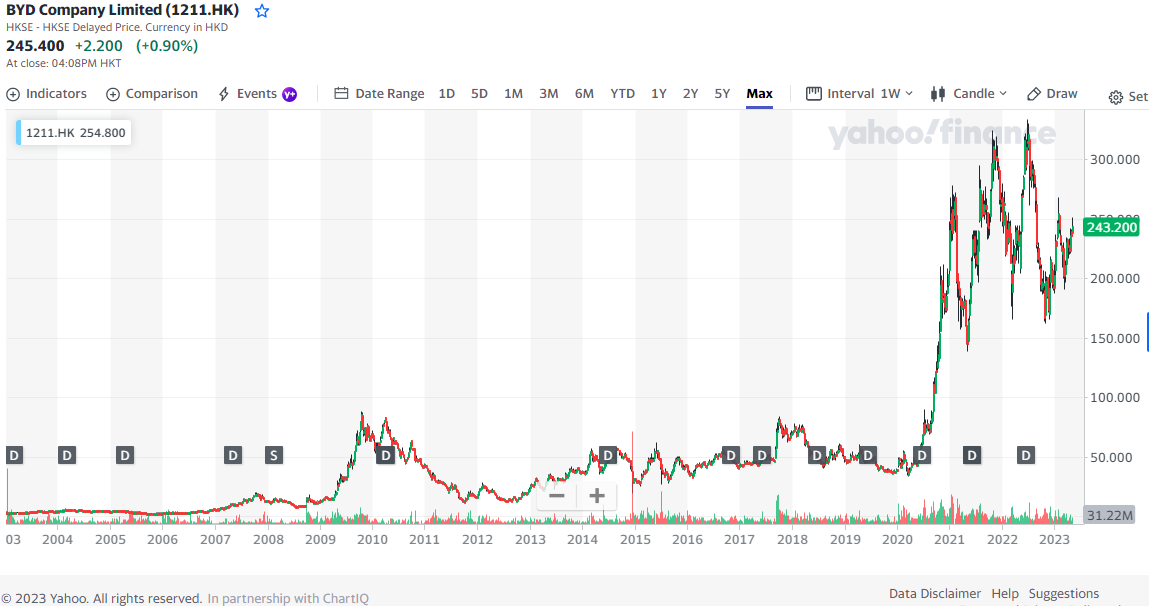
Task: Open chart Settings gear
Action: pos(1115,97)
